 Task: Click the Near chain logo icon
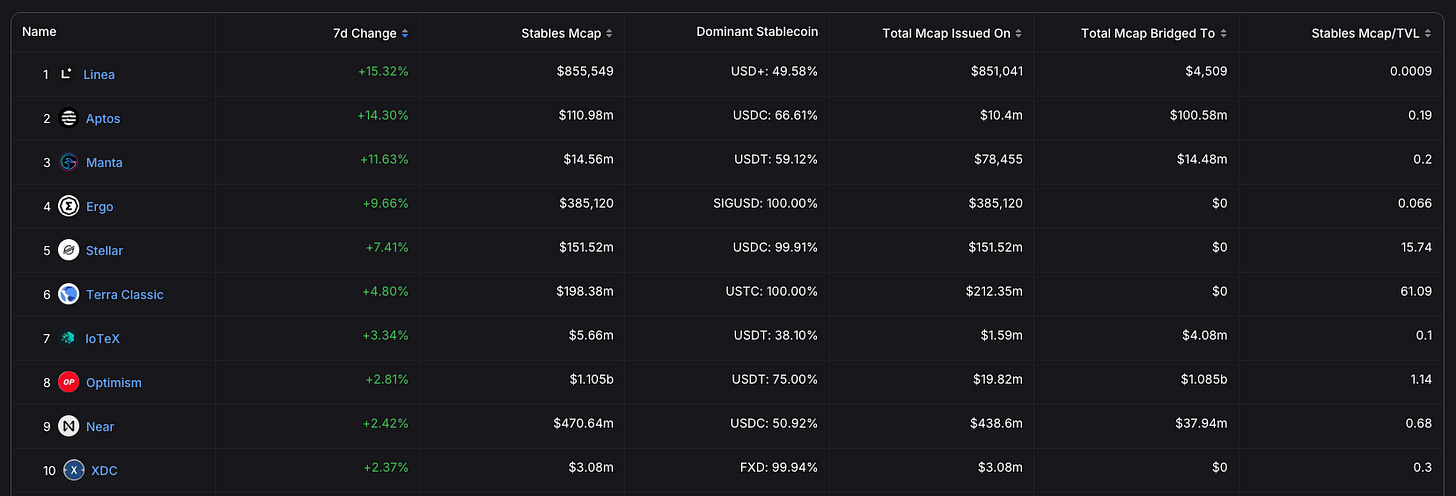pyautogui.click(x=68, y=426)
